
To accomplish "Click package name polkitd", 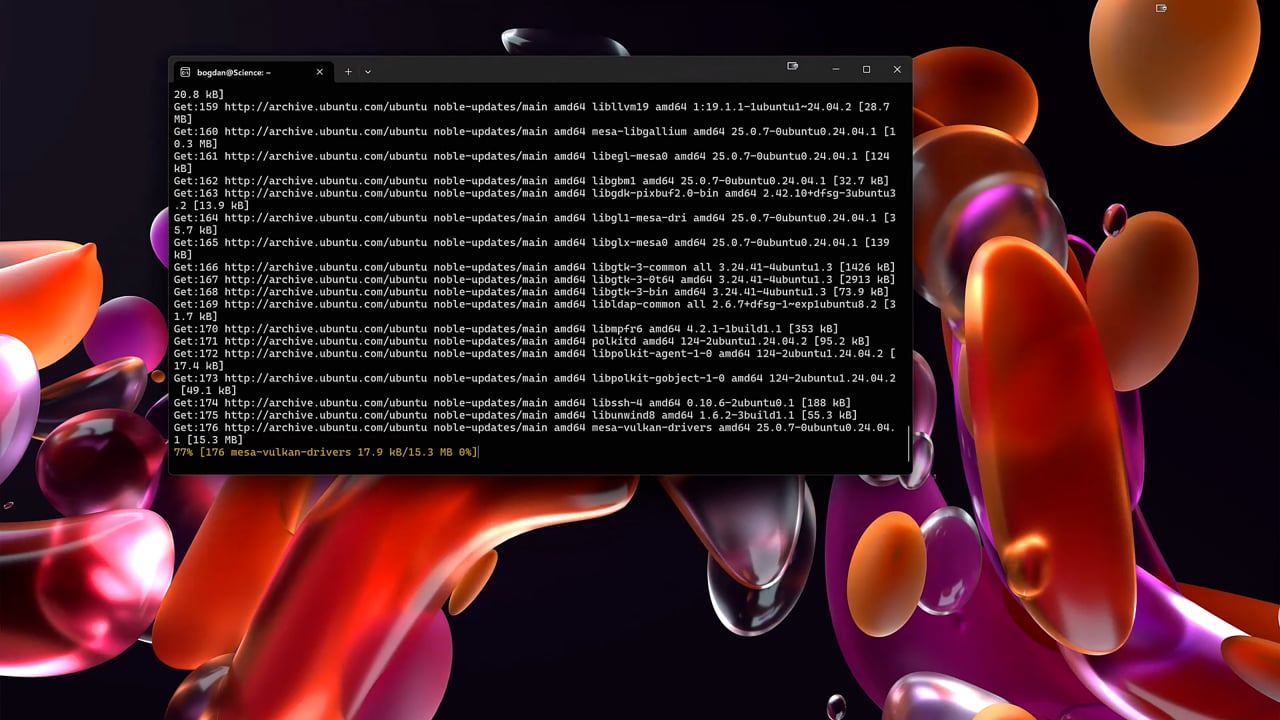I will pos(614,341).
